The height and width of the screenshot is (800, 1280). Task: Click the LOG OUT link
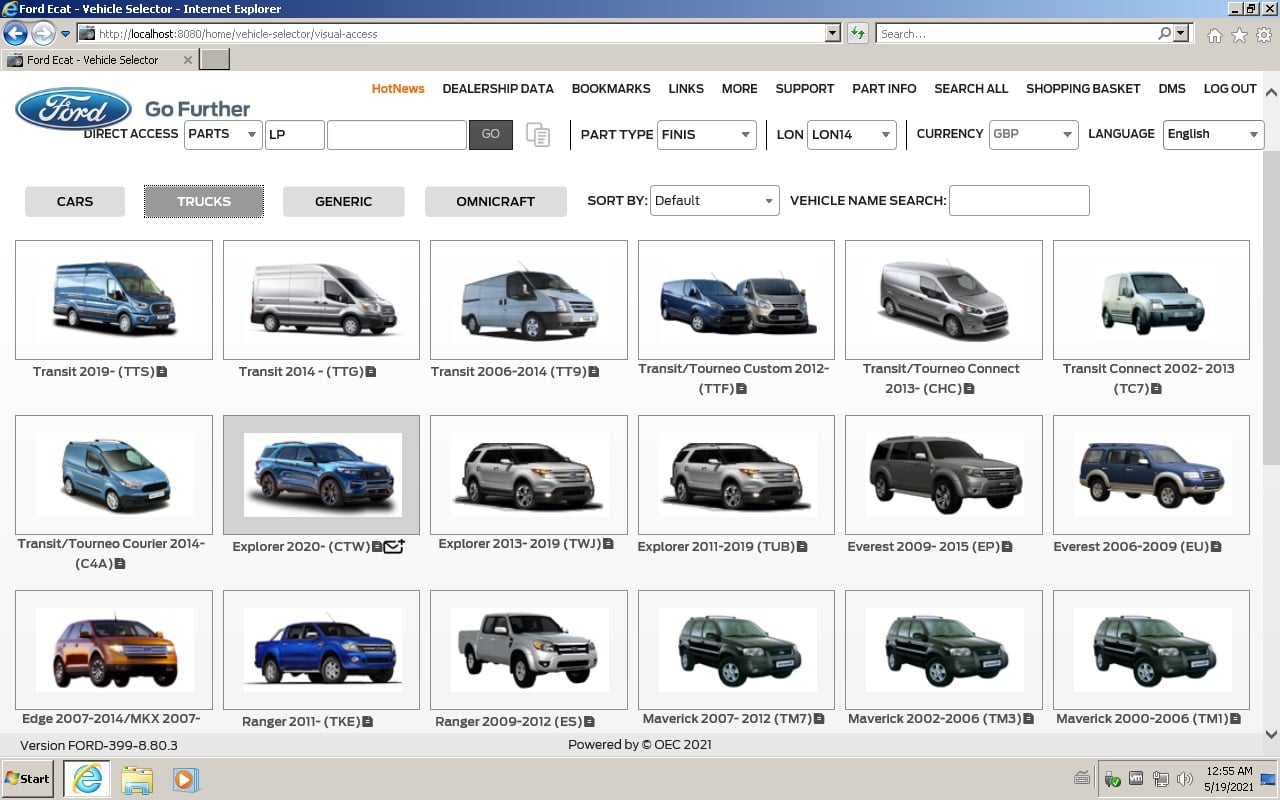(x=1230, y=89)
